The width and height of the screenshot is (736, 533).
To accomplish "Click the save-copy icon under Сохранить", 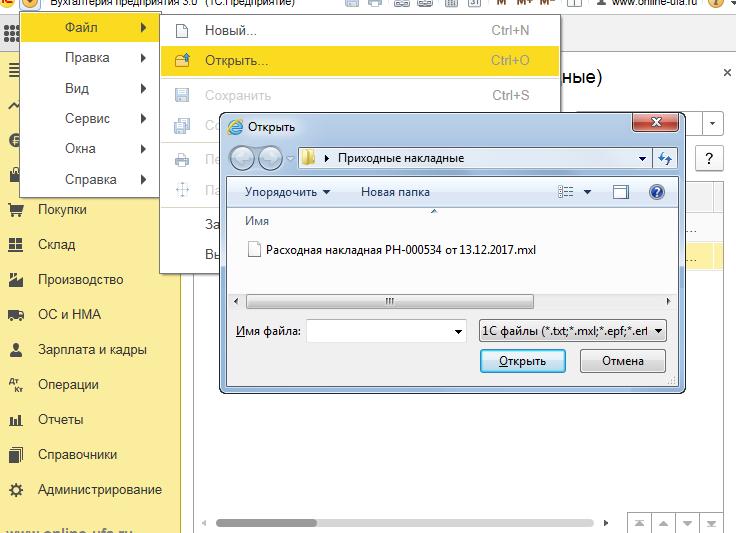I will pyautogui.click(x=182, y=125).
